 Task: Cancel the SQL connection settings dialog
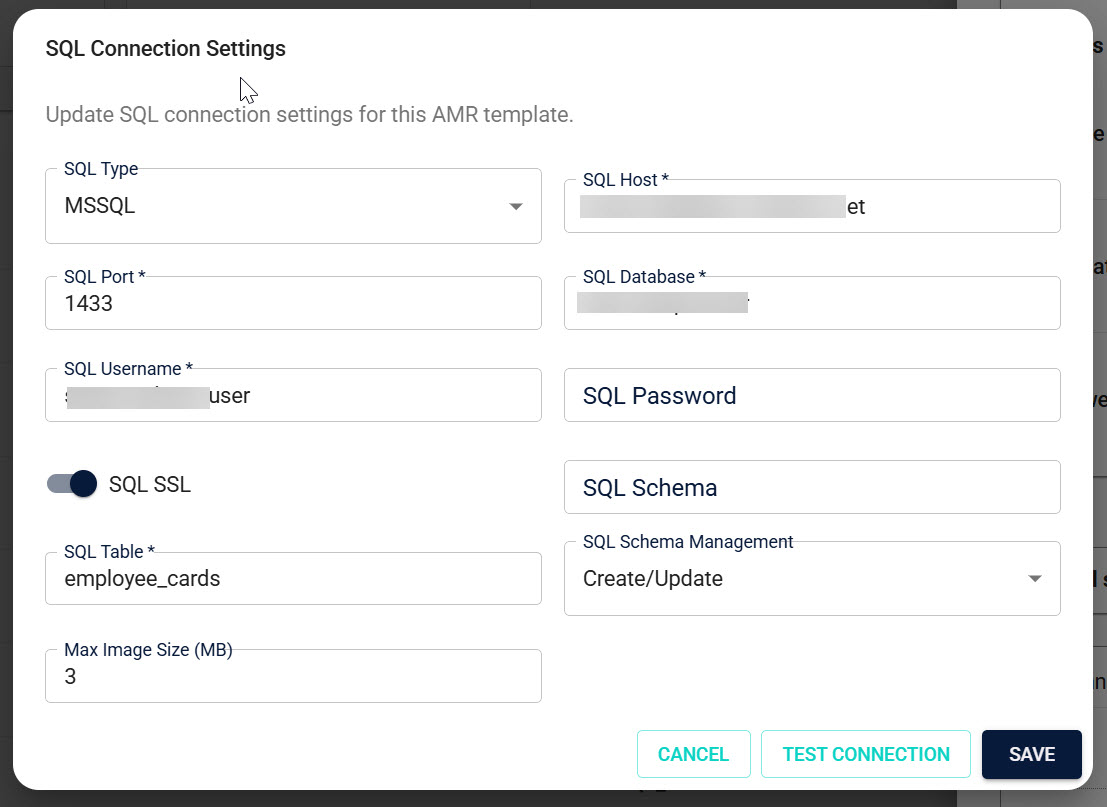pyautogui.click(x=693, y=754)
